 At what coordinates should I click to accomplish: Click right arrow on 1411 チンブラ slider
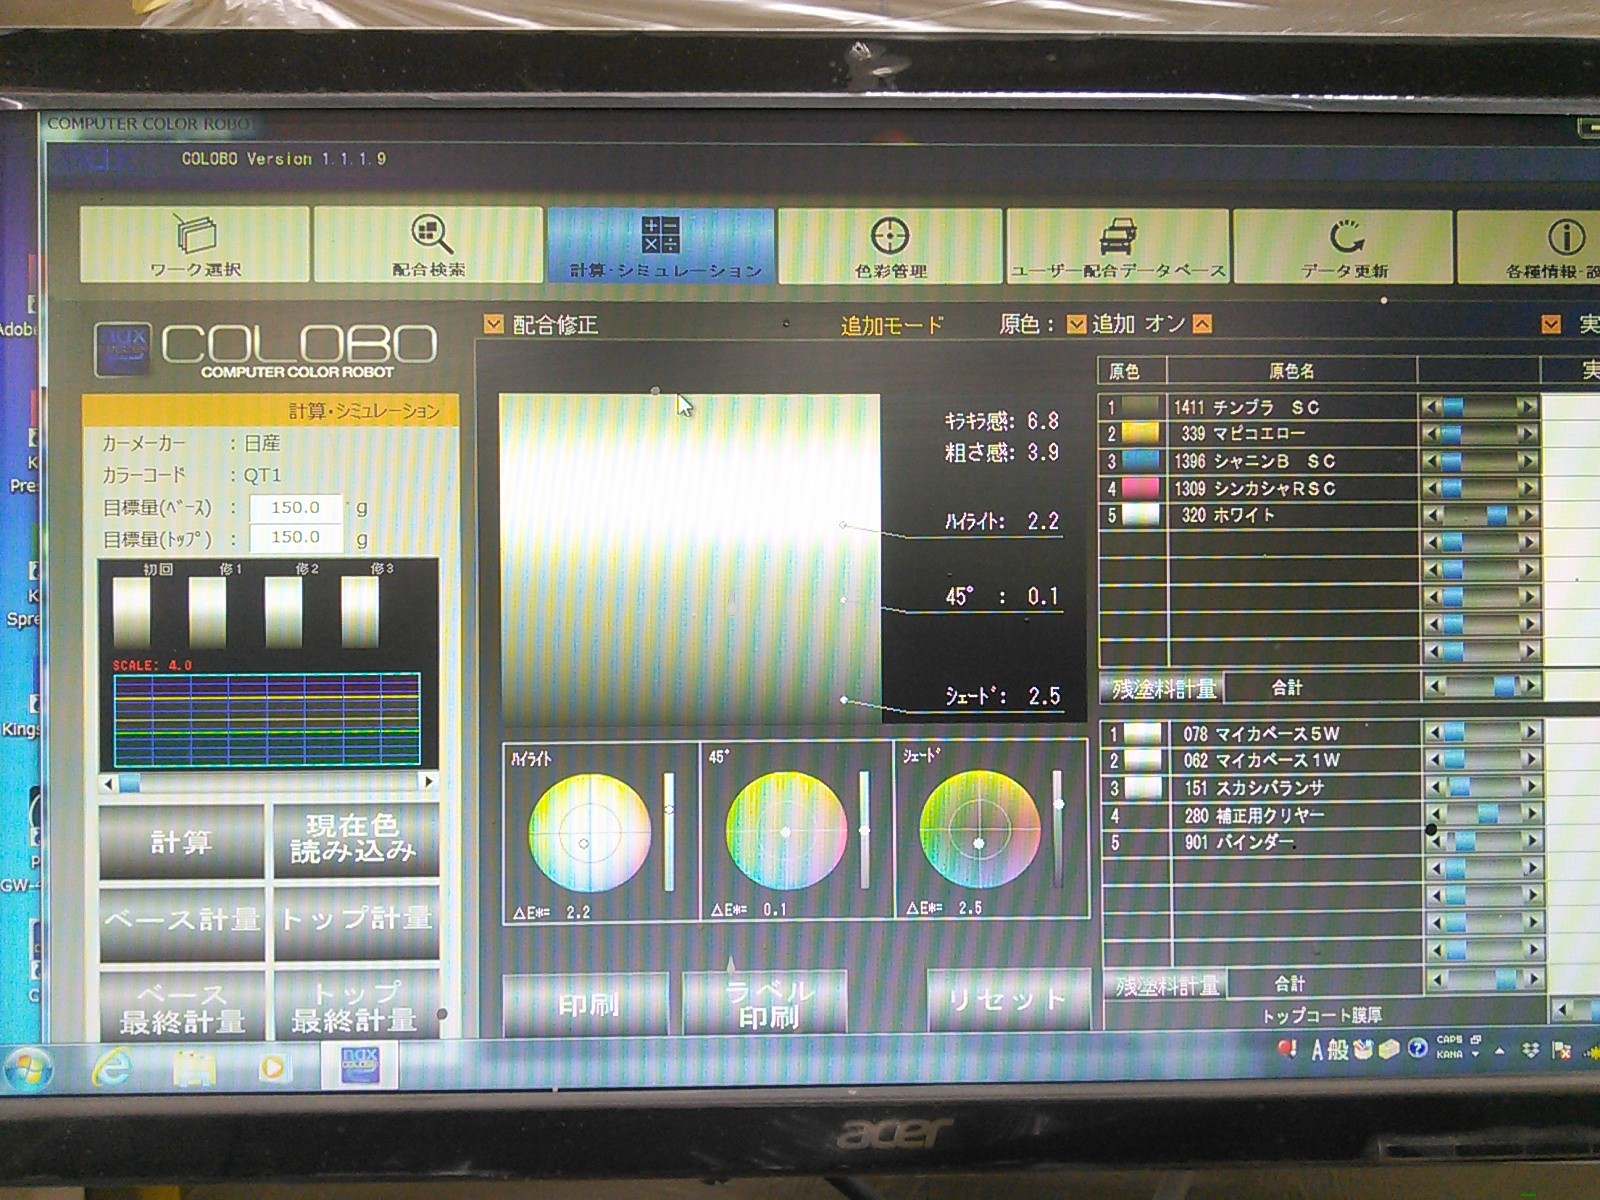1527,407
